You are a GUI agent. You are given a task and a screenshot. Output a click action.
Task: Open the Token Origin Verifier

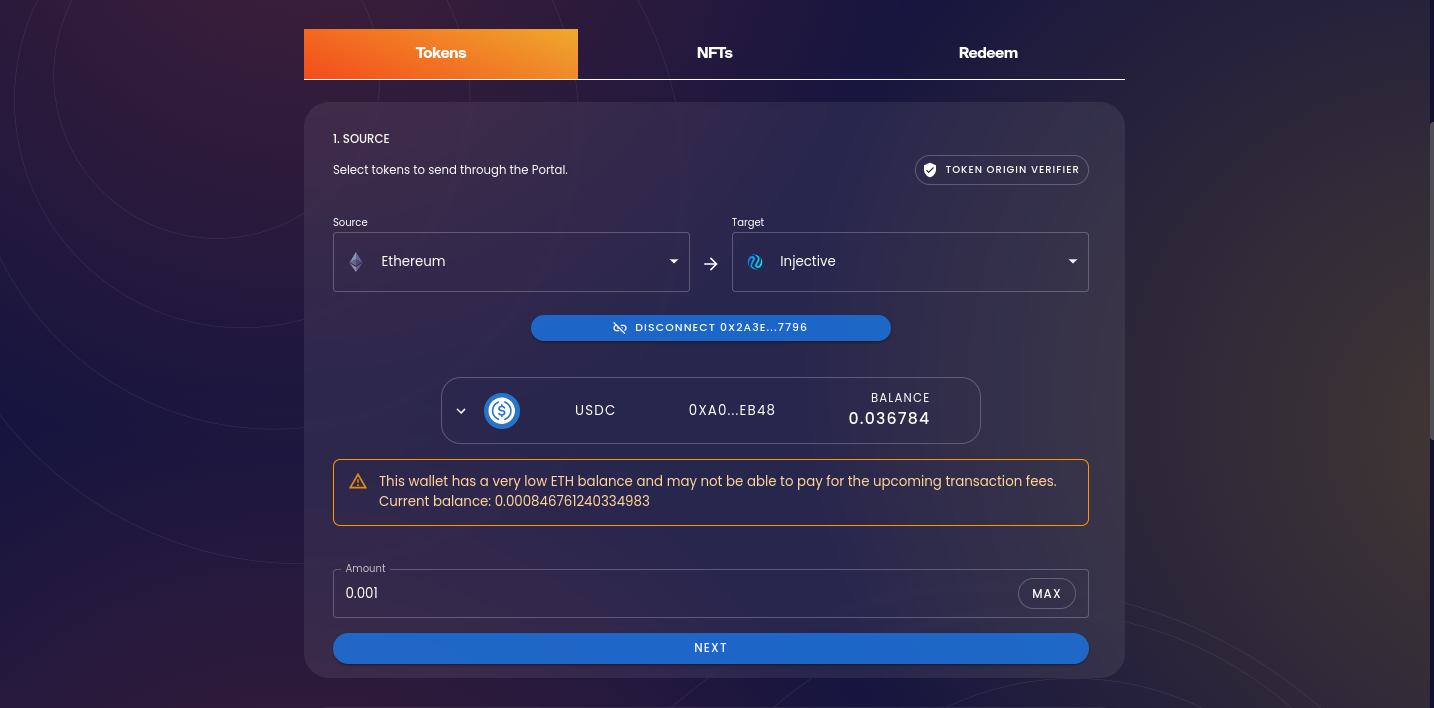[x=1002, y=170]
